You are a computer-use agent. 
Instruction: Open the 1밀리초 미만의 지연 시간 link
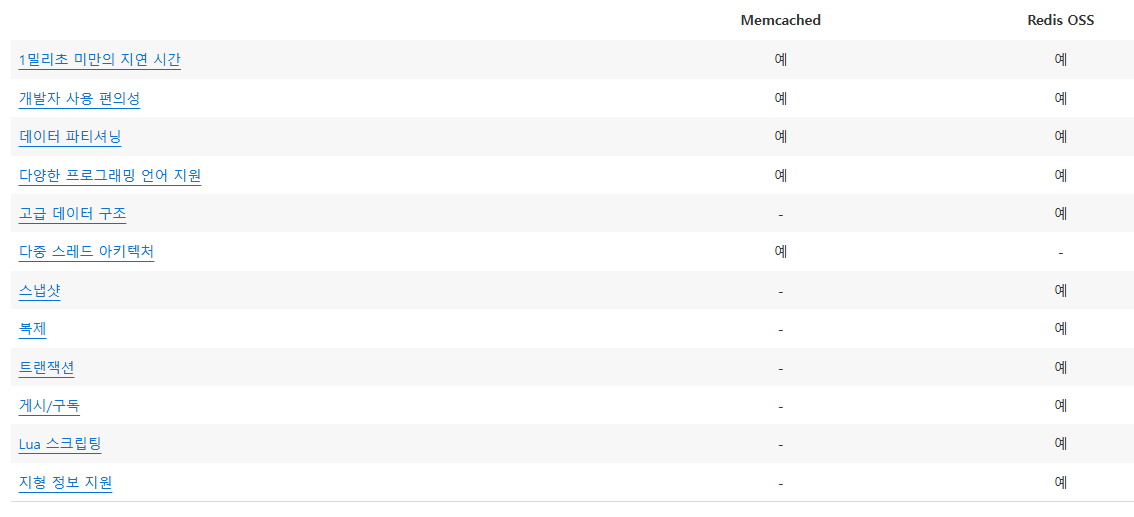(100, 60)
